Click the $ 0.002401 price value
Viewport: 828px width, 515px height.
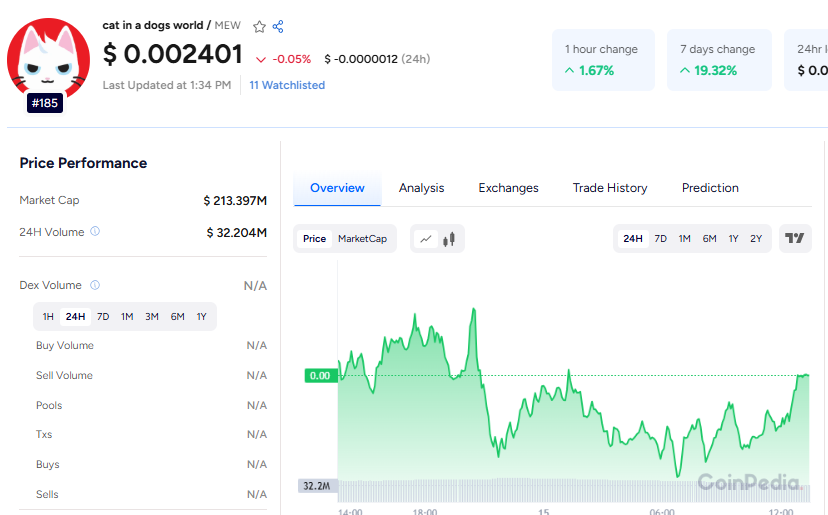click(x=173, y=54)
